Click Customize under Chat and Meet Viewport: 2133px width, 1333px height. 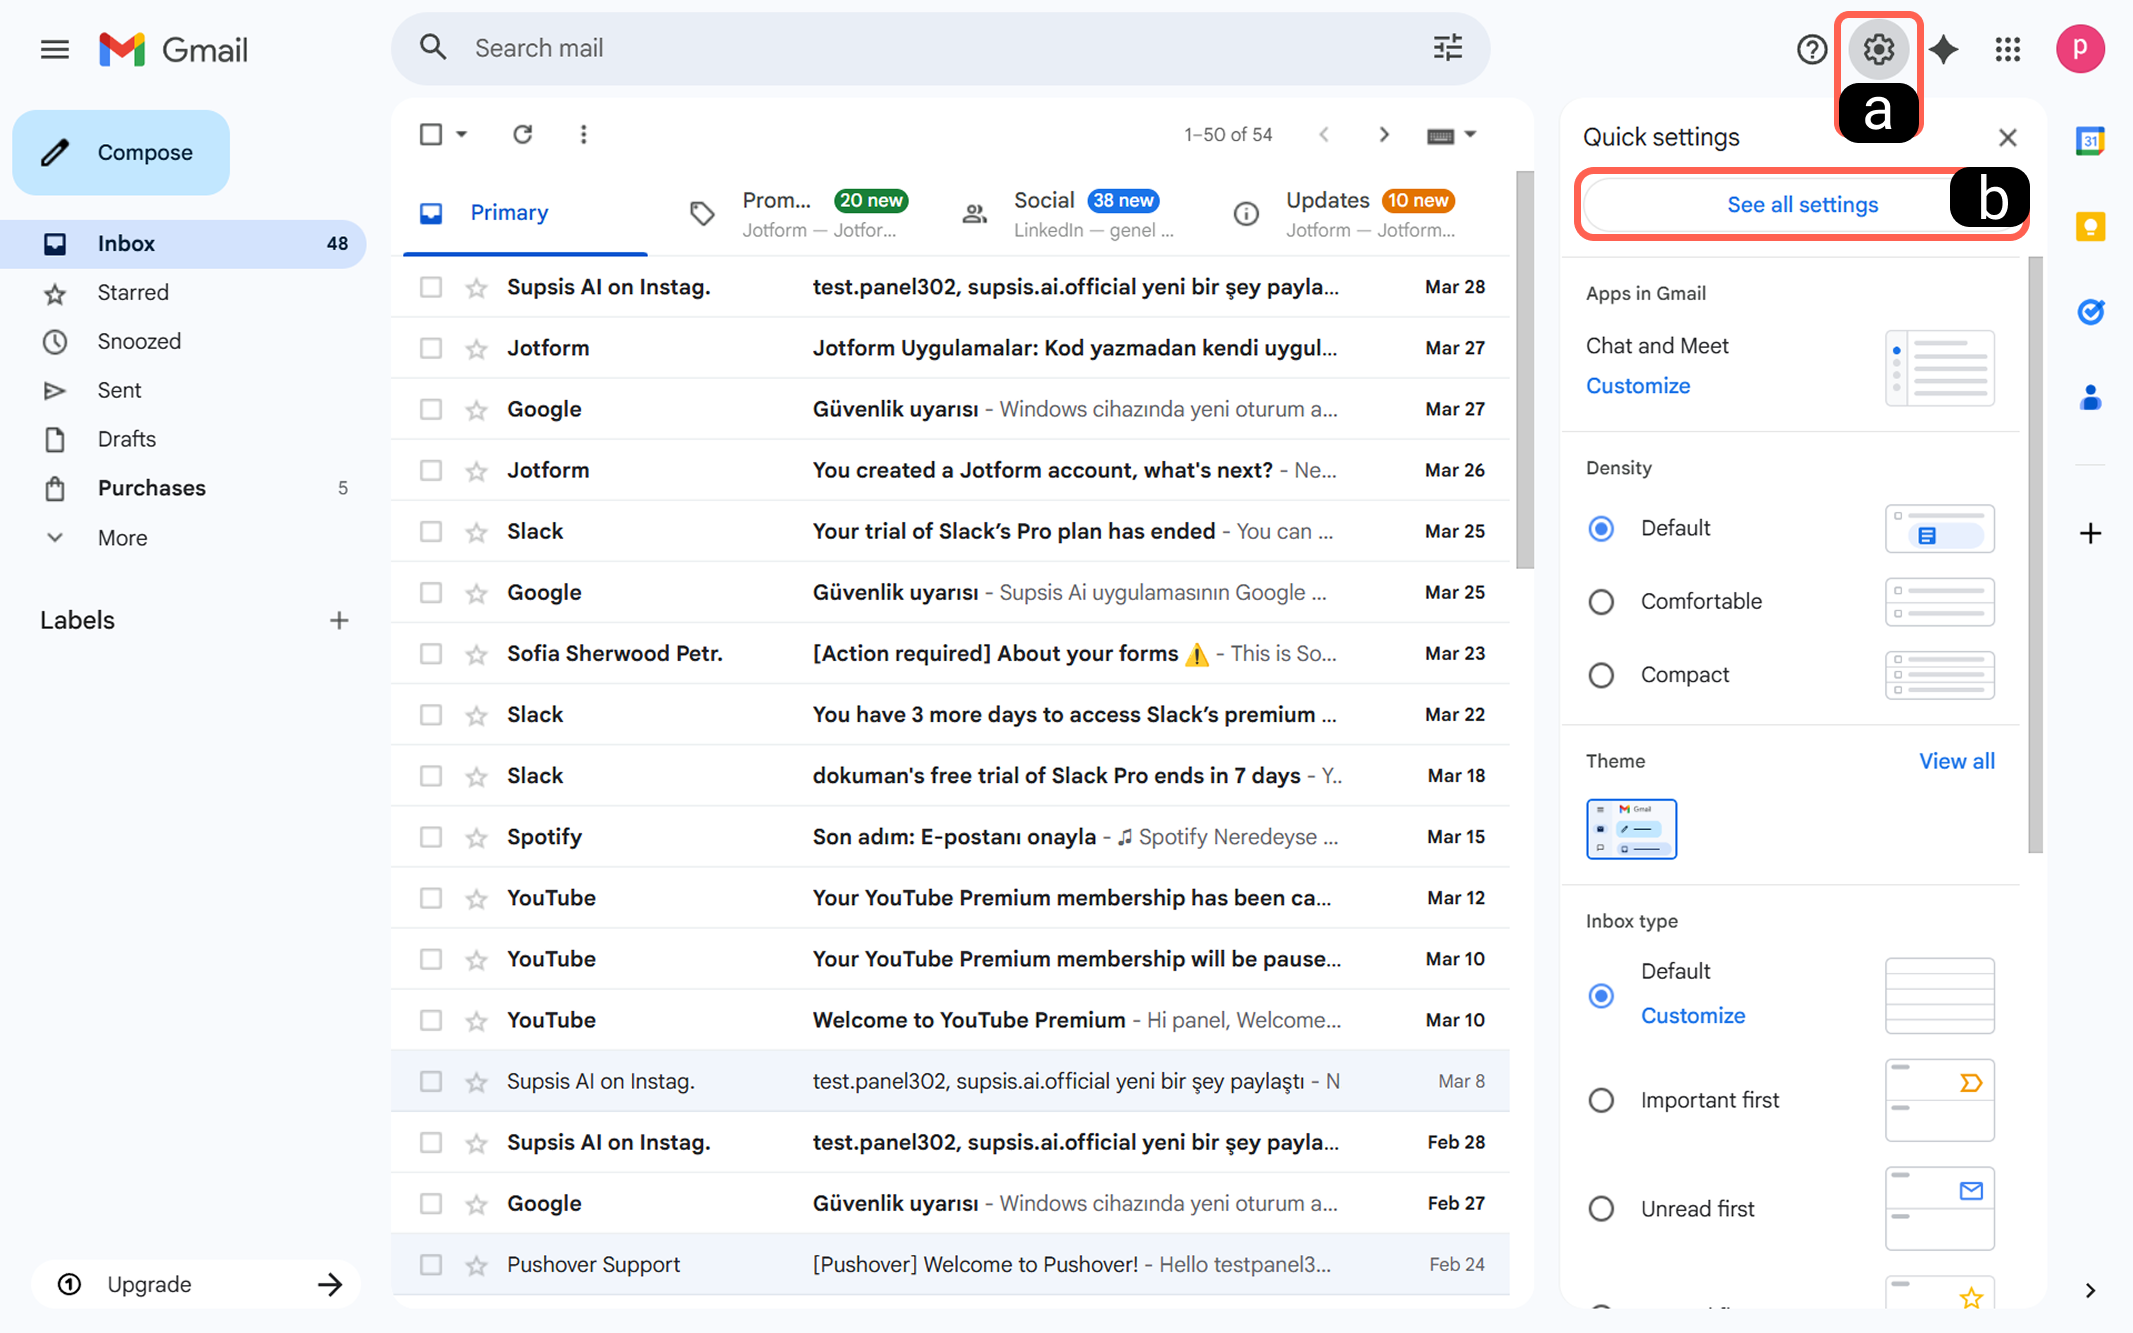point(1638,386)
